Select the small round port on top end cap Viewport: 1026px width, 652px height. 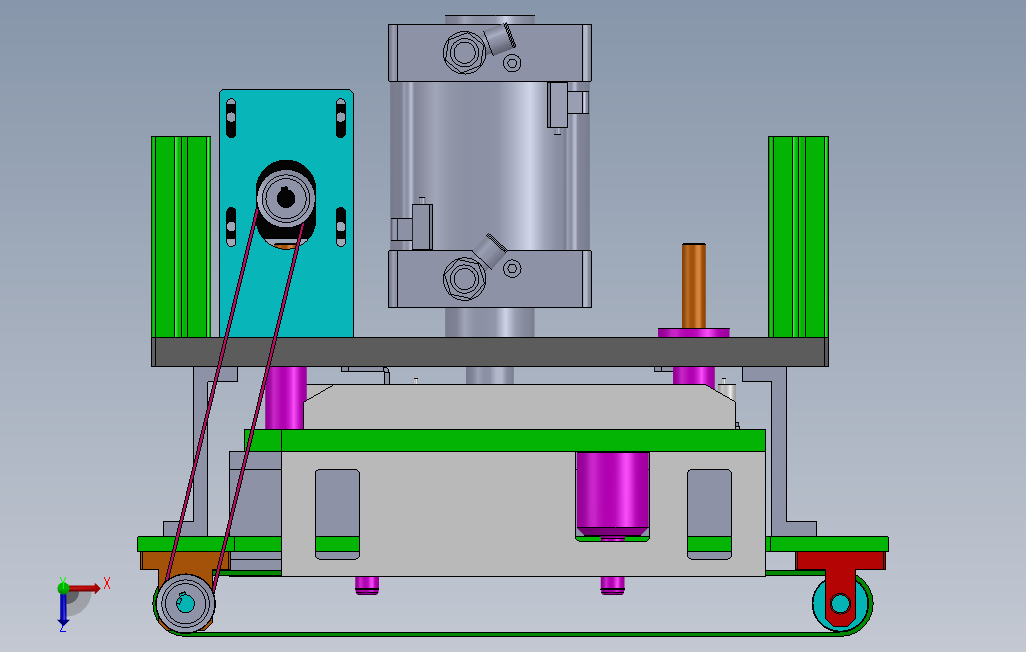click(512, 63)
